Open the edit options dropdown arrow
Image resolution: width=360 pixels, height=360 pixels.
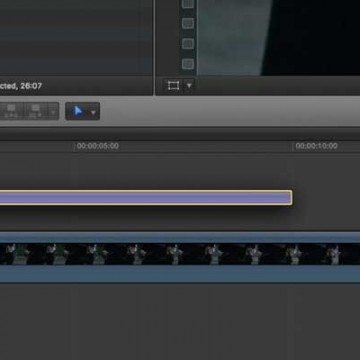53,113
